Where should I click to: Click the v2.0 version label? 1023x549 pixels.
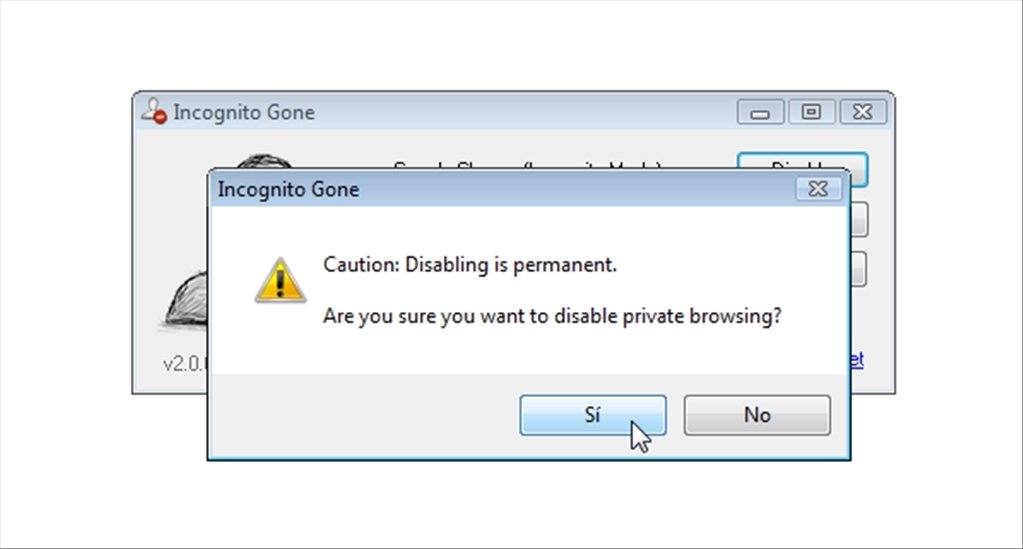[x=185, y=364]
